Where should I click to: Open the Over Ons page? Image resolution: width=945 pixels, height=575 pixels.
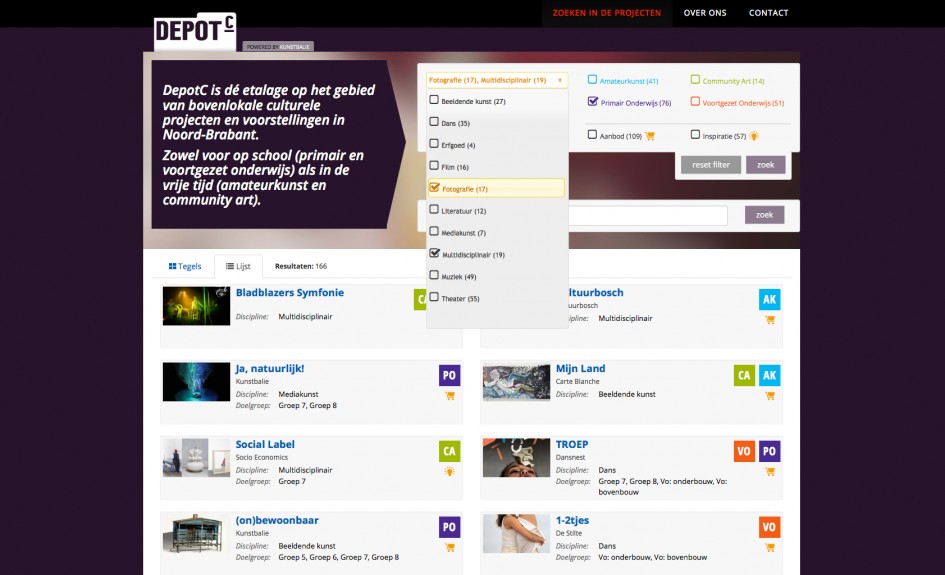[x=705, y=13]
